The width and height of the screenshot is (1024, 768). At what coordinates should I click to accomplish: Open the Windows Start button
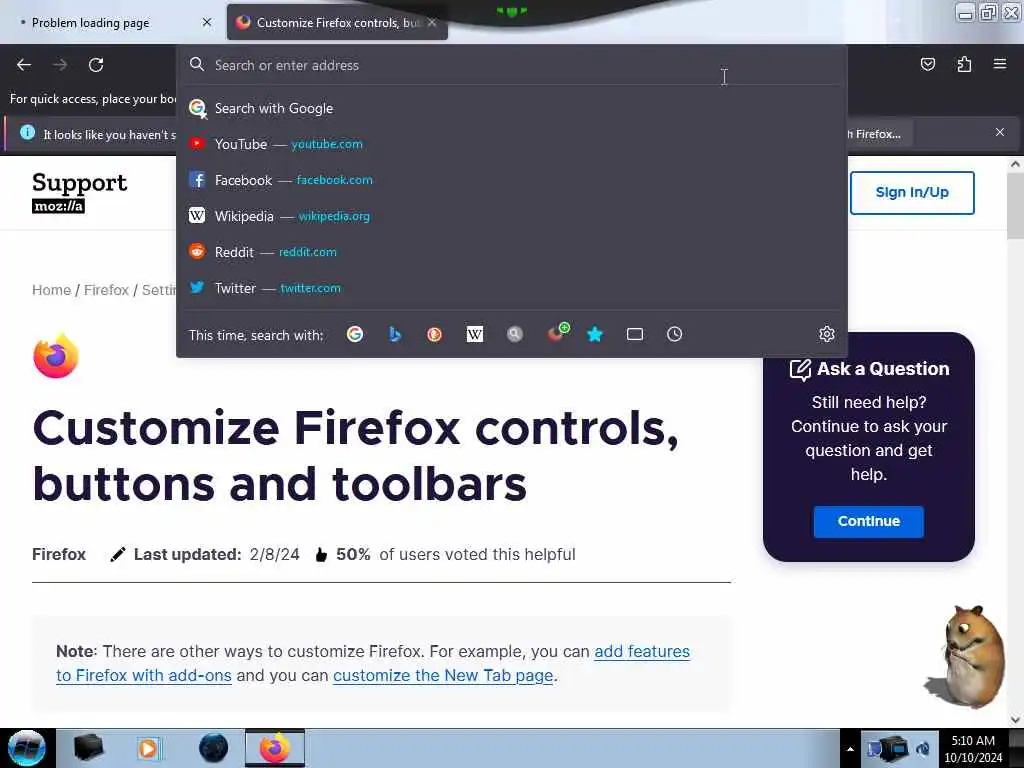[x=27, y=748]
